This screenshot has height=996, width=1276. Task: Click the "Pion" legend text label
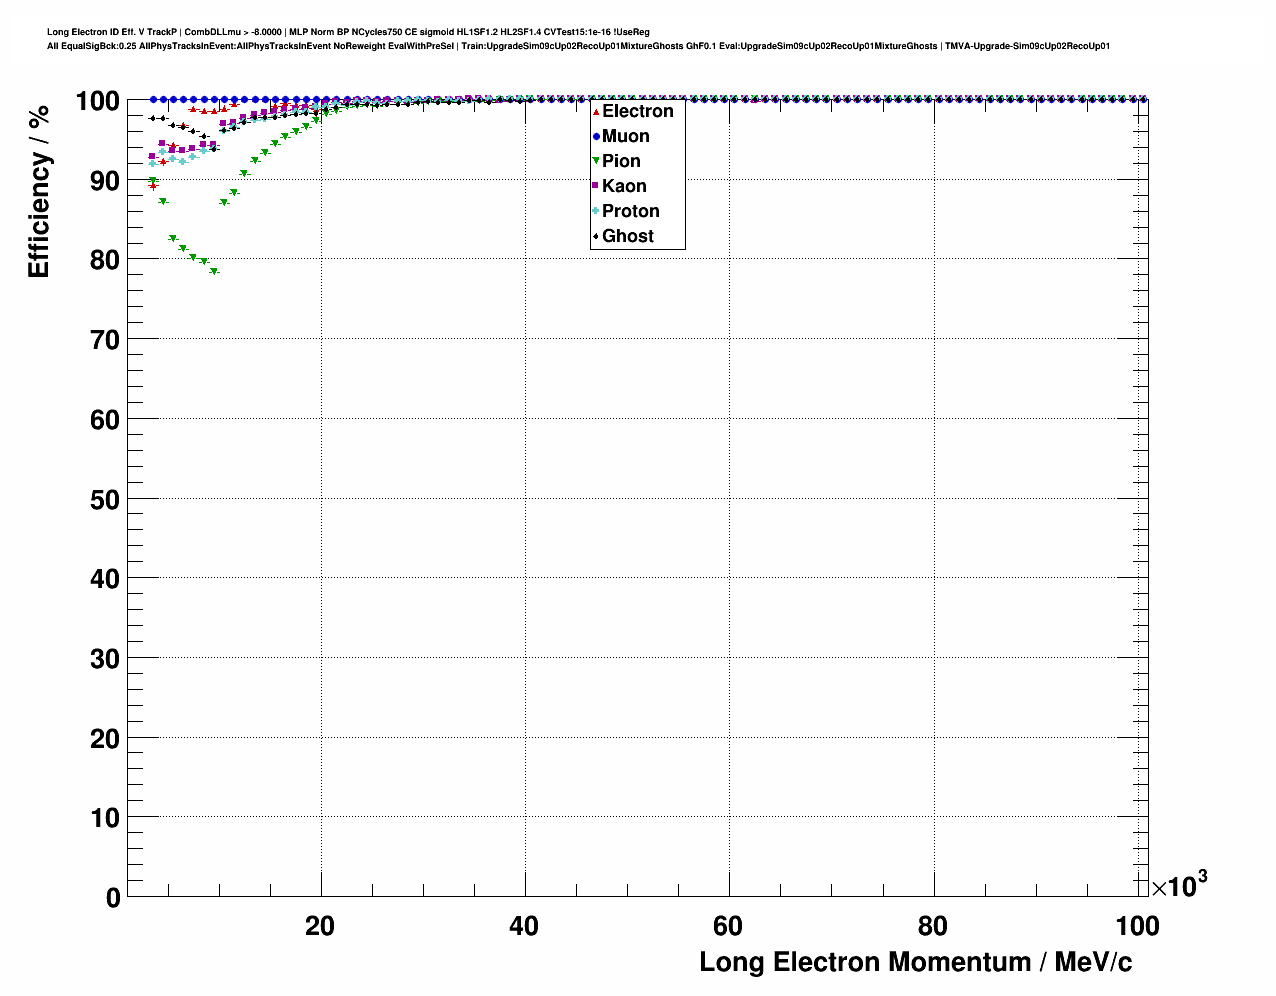(621, 162)
